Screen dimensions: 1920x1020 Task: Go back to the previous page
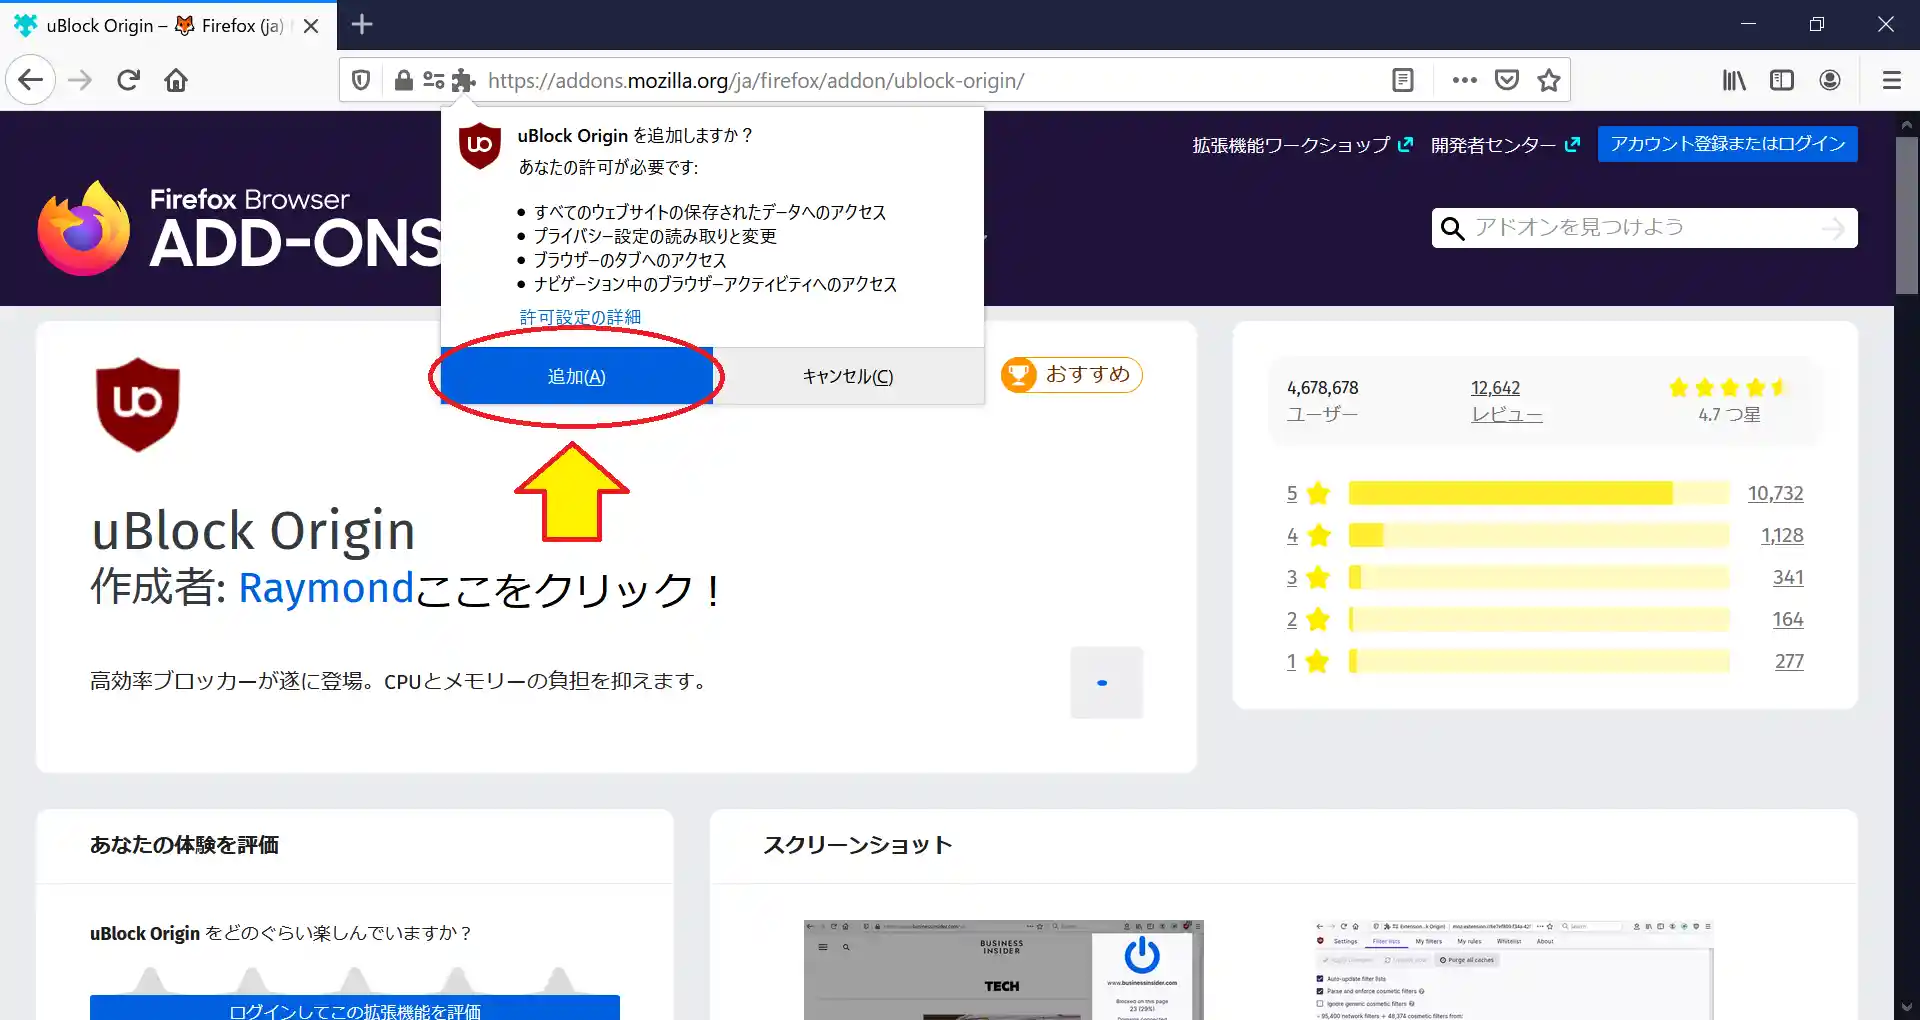point(31,80)
